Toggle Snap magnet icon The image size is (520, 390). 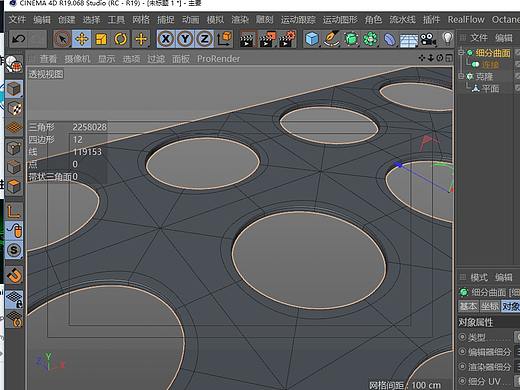(x=14, y=275)
